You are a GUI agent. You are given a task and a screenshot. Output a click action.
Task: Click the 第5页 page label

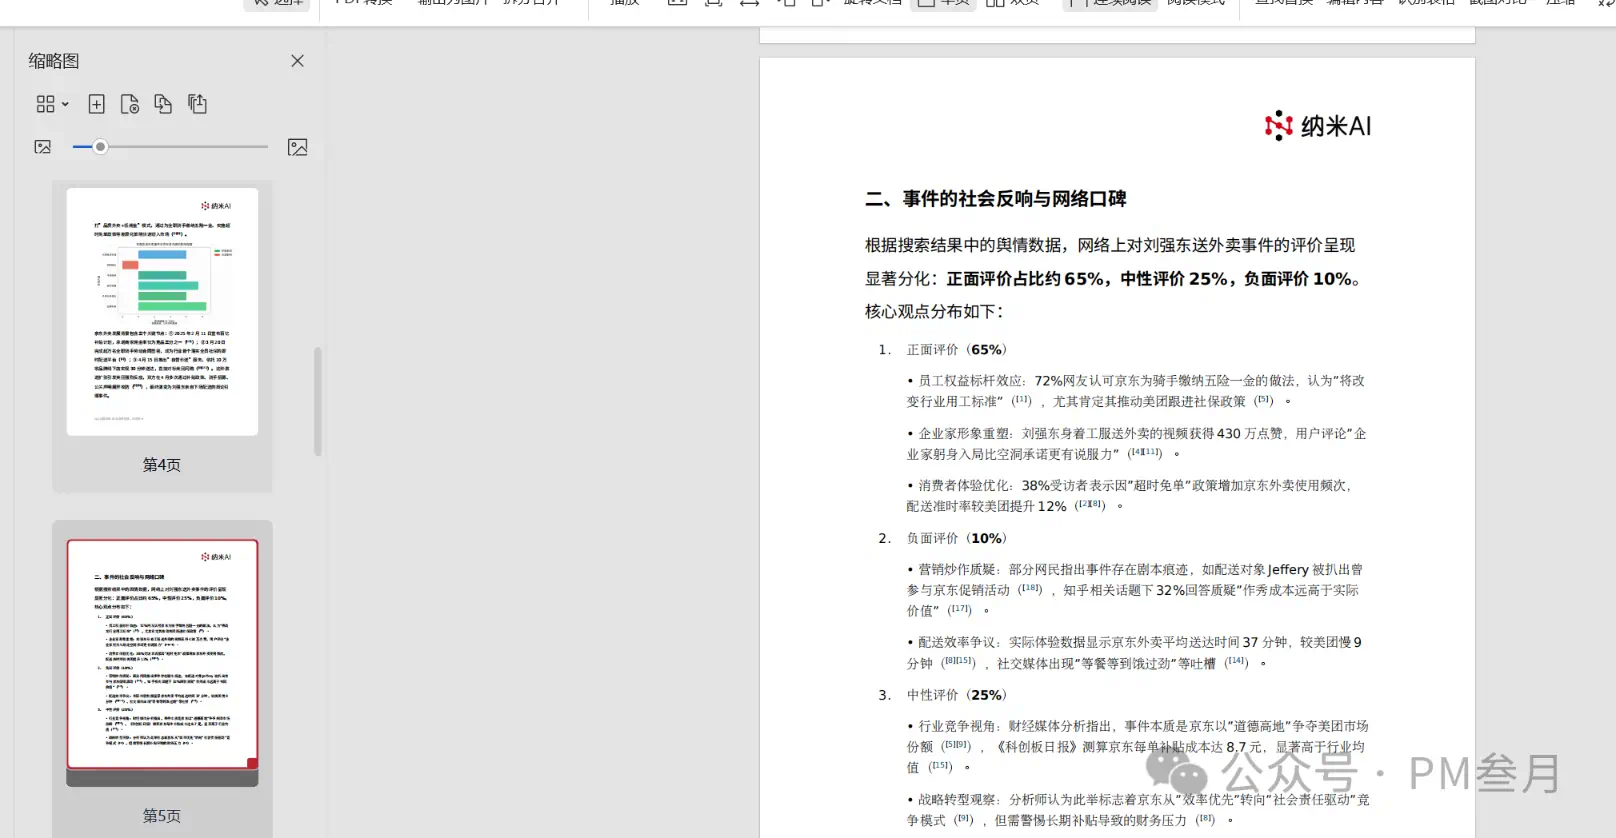[x=162, y=816]
